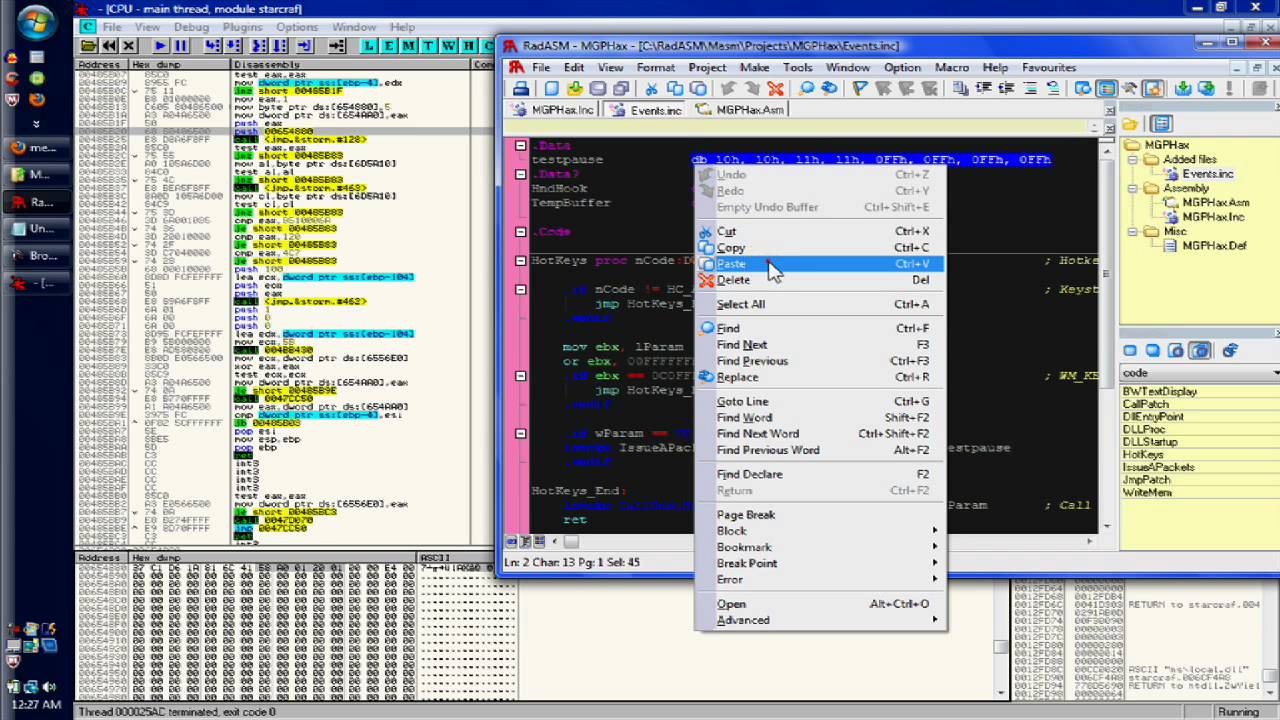
Task: Click the Close X icon in OllyDbg toolbar
Action: pos(128,46)
